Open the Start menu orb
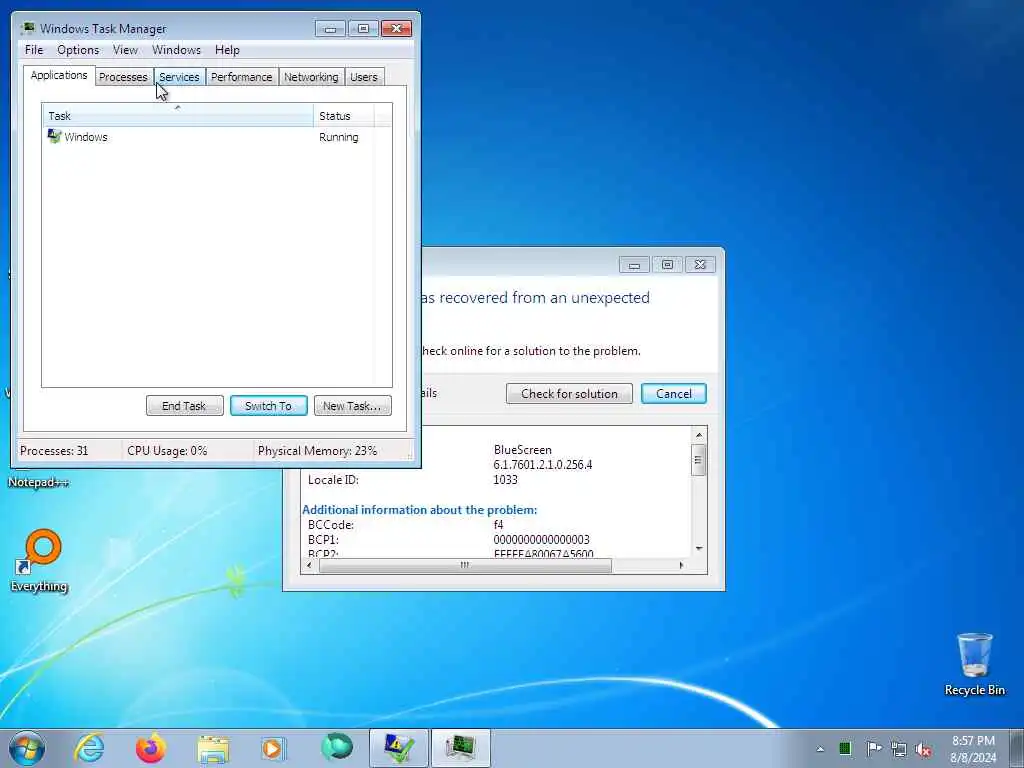Screen dimensions: 1024x768 [x=27, y=748]
